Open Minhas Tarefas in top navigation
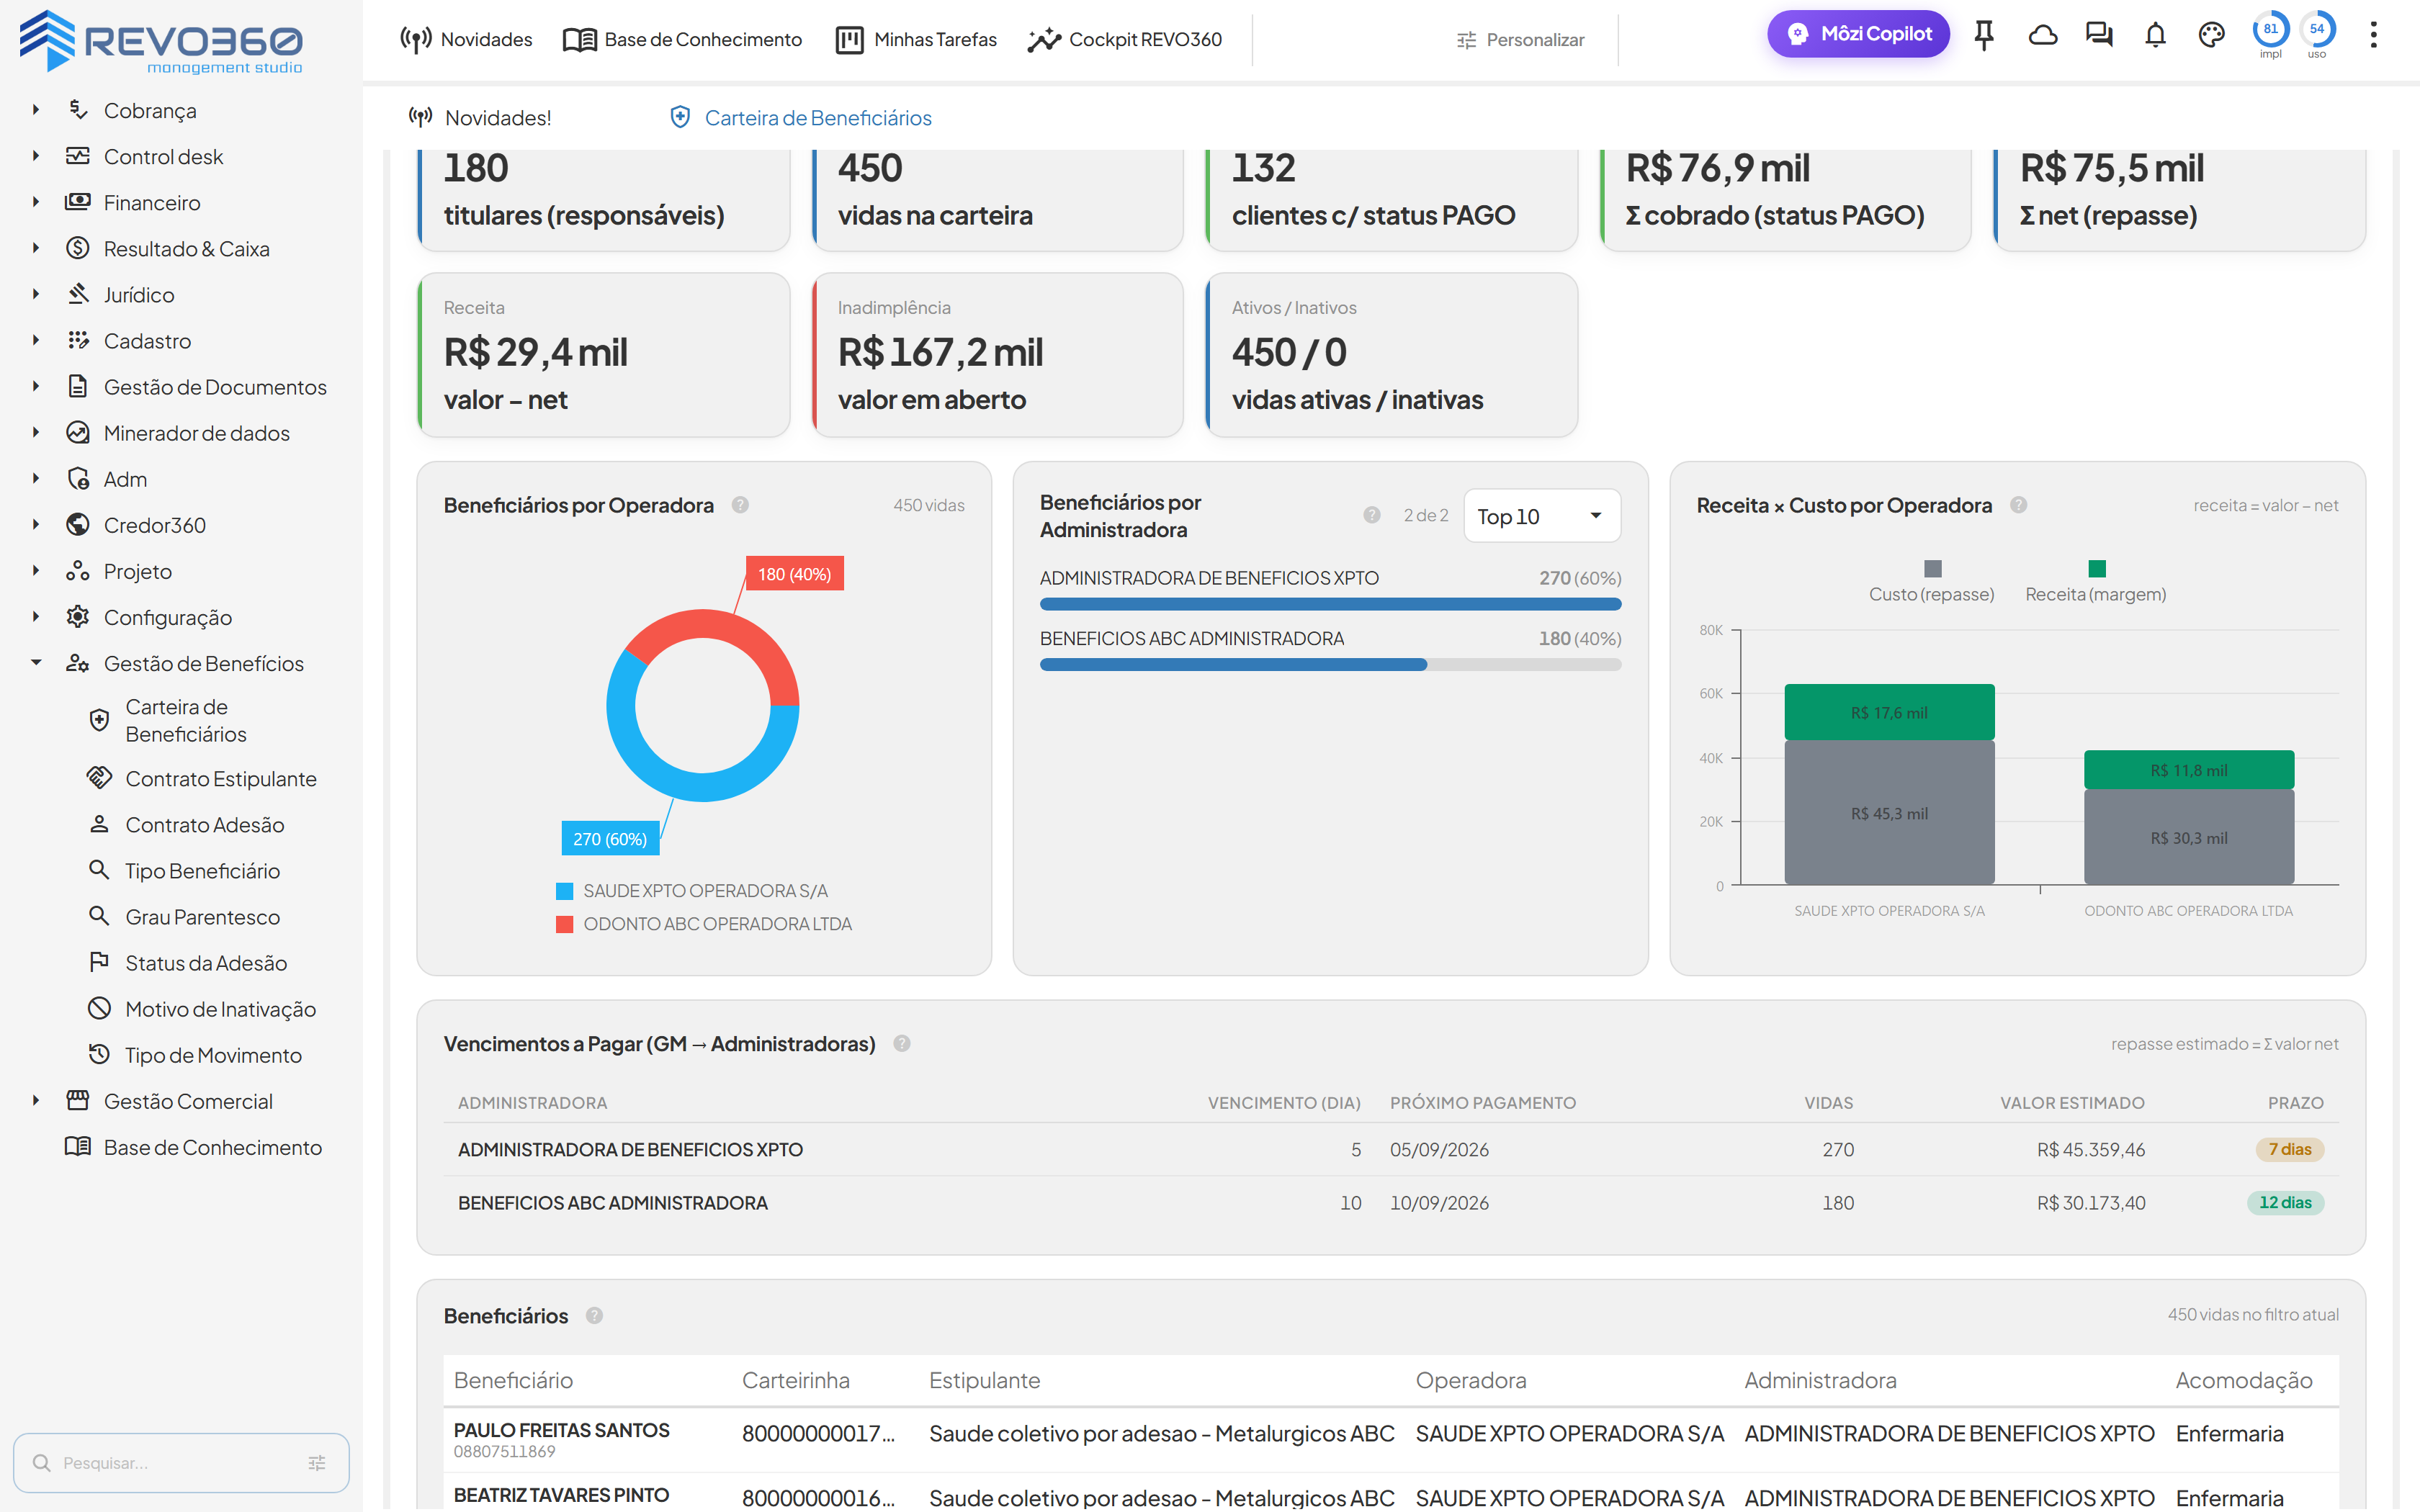The image size is (2420, 1512). [916, 40]
